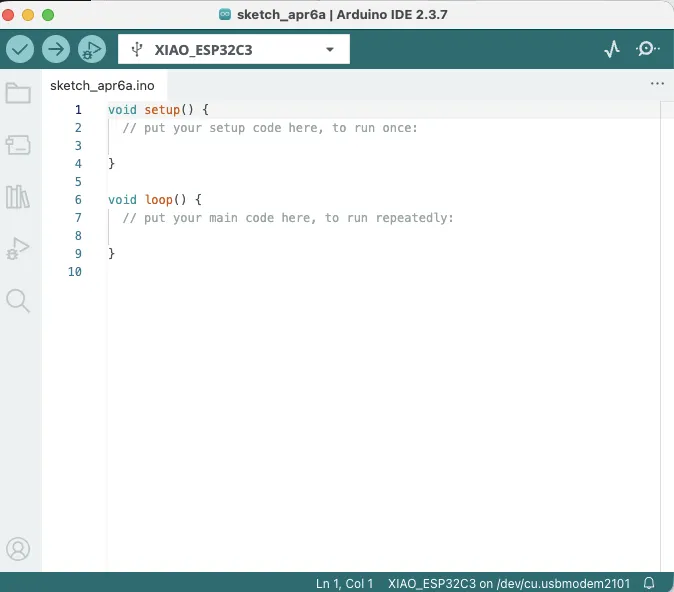Click the Verify sketch checkmark button

(20, 49)
